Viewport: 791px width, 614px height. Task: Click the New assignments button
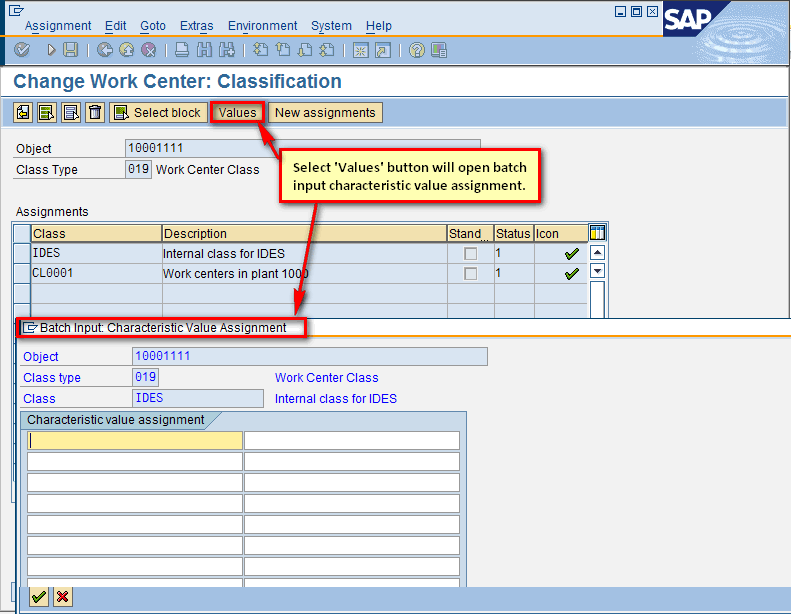[x=325, y=113]
